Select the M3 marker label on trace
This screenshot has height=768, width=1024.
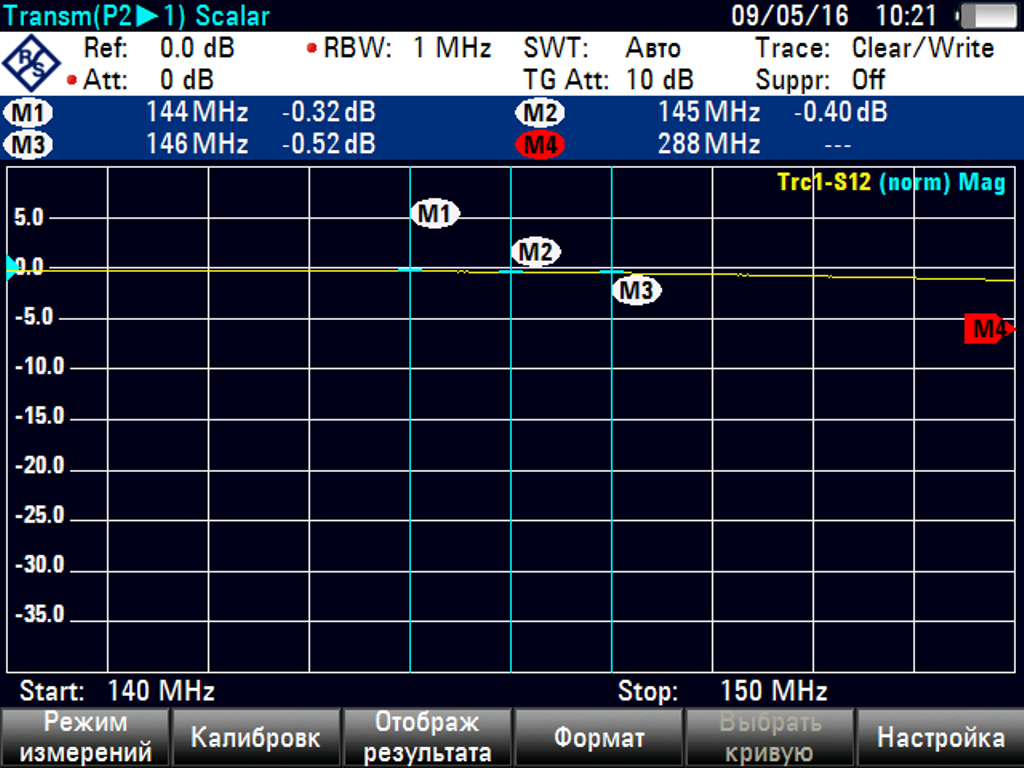(x=636, y=291)
